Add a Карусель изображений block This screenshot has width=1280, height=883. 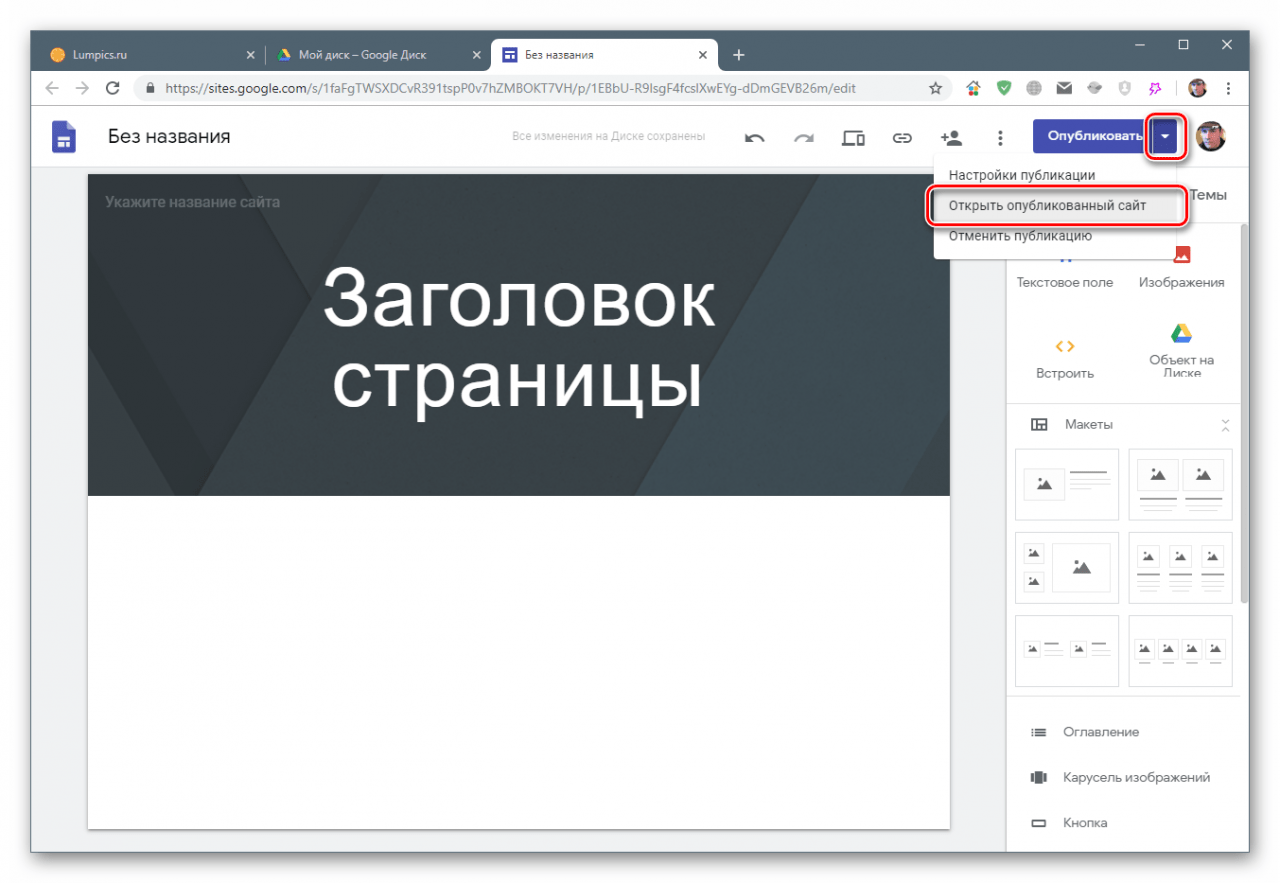tap(1120, 777)
